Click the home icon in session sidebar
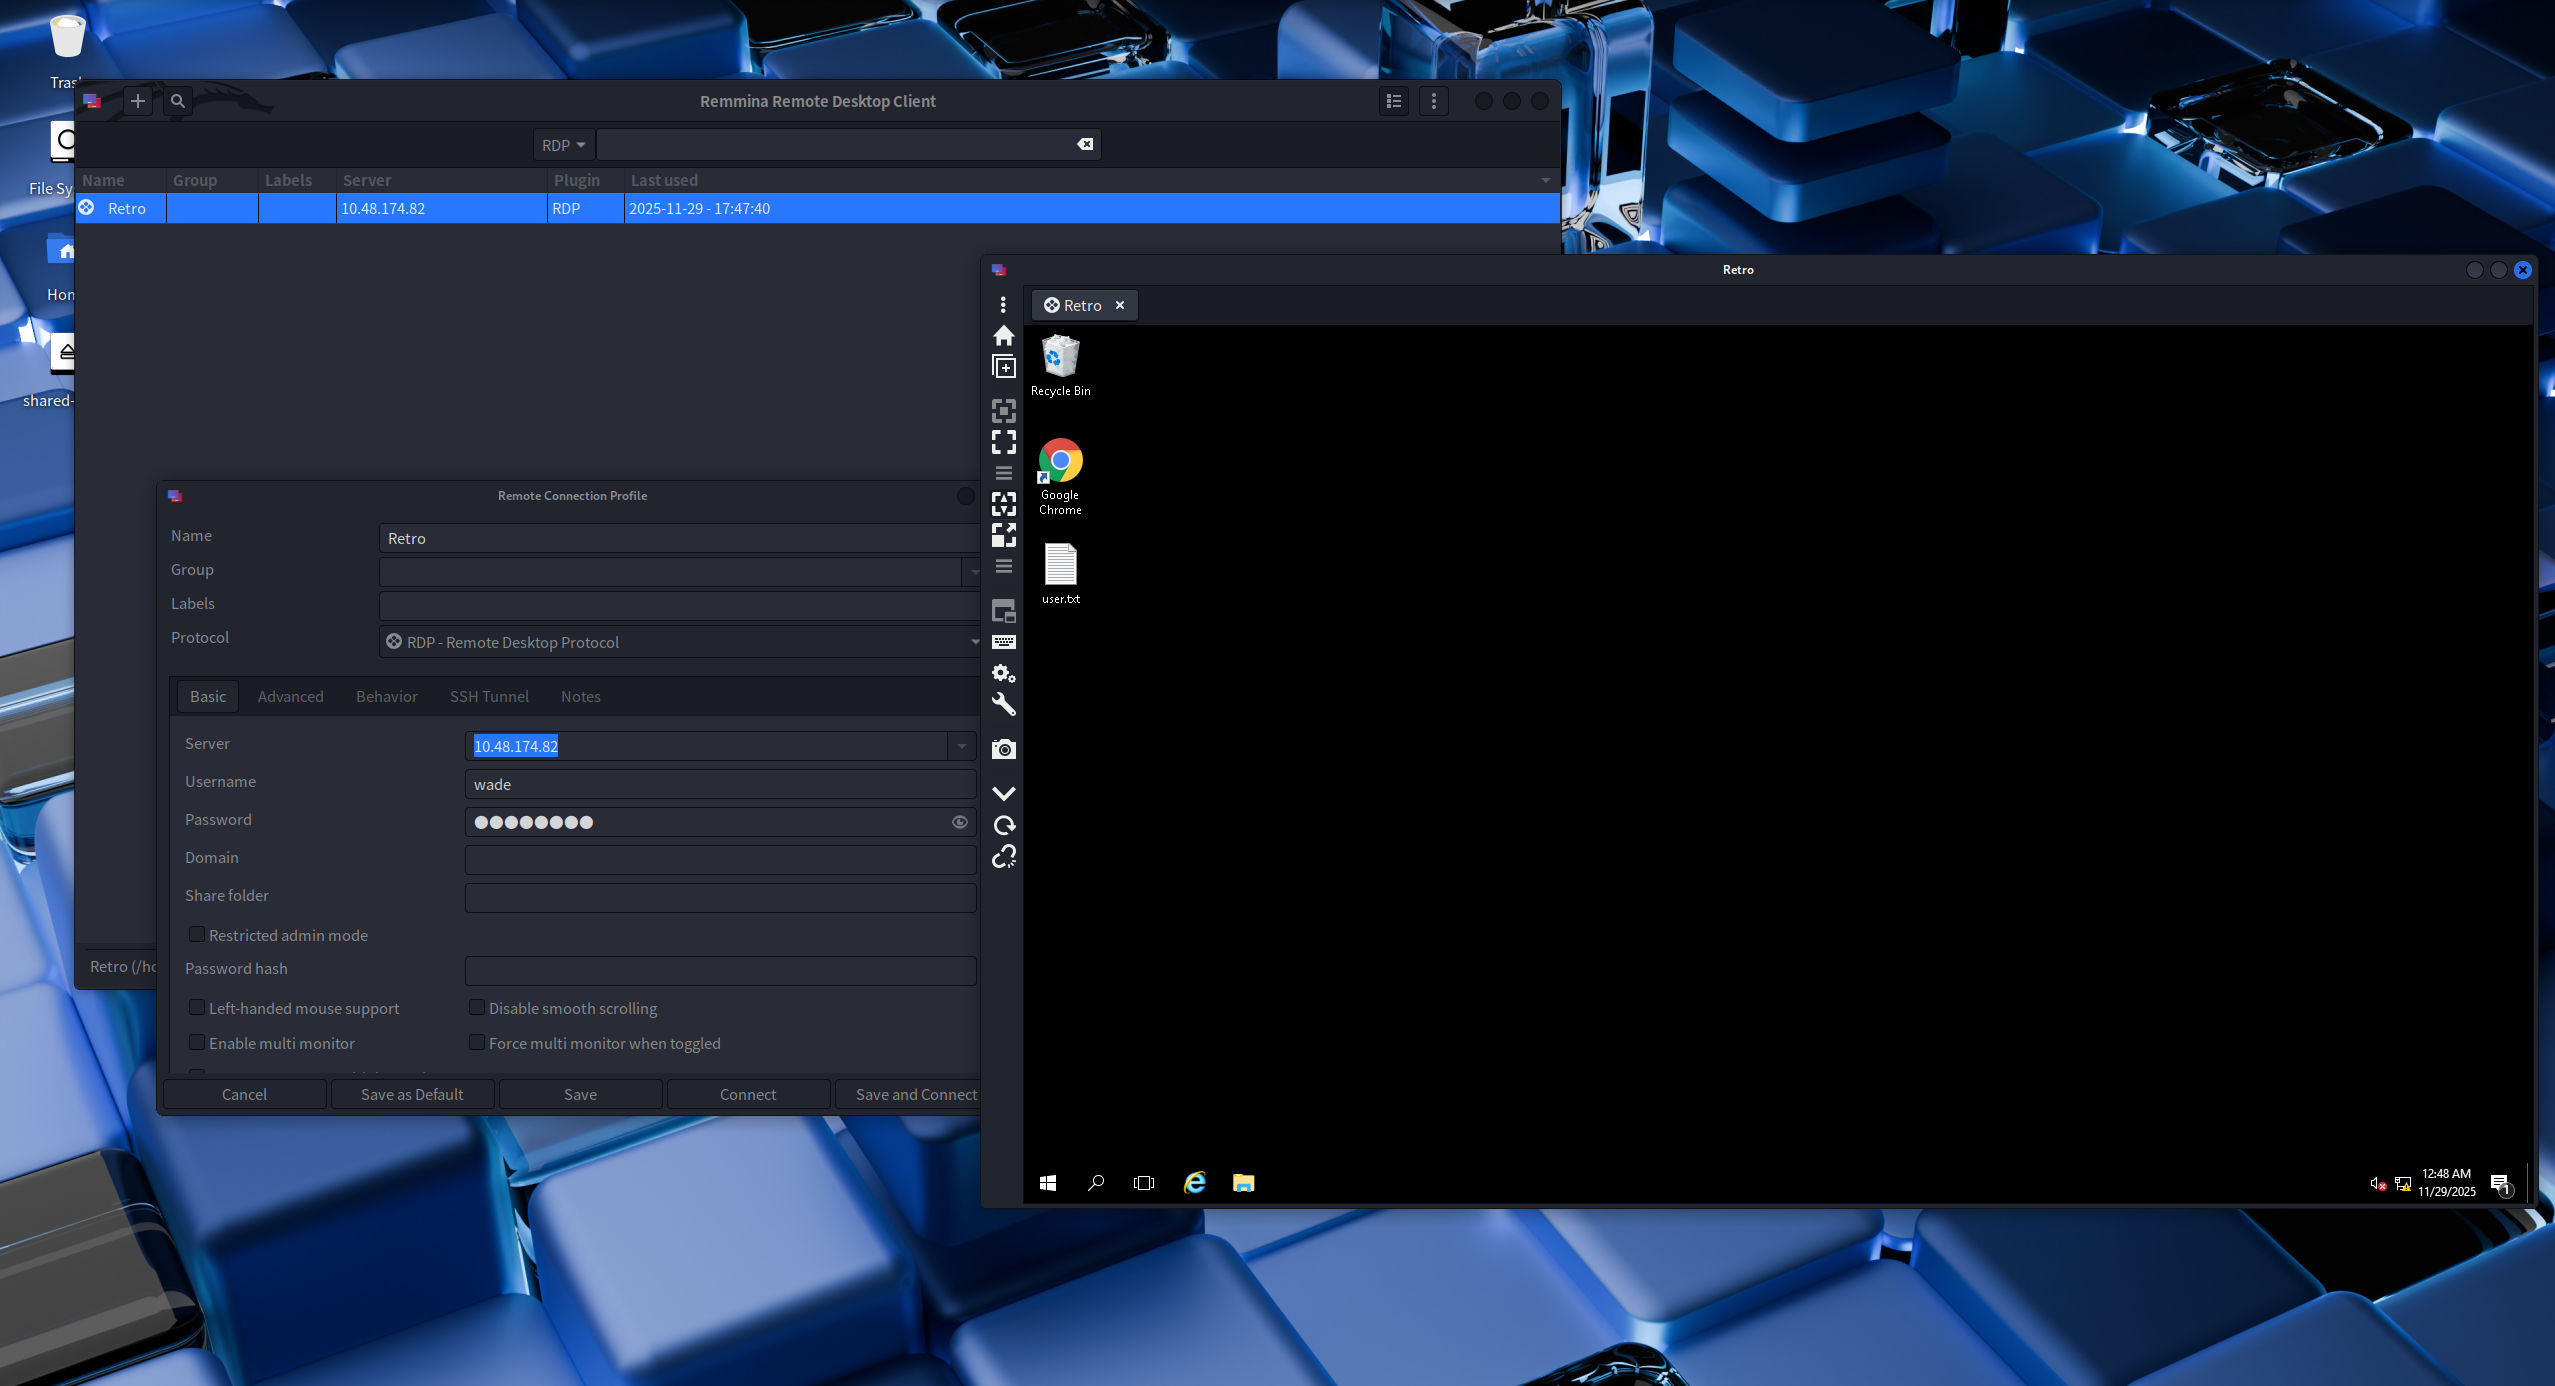The width and height of the screenshot is (2555, 1386). (1003, 336)
